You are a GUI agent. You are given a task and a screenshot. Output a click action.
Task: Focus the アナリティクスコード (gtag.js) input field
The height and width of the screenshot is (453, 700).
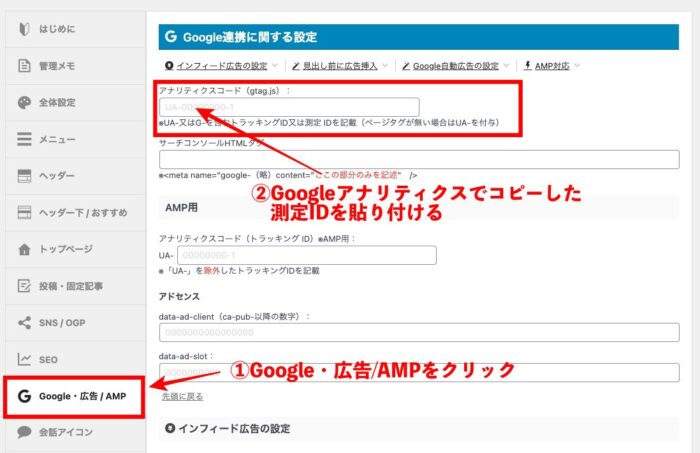(289, 107)
